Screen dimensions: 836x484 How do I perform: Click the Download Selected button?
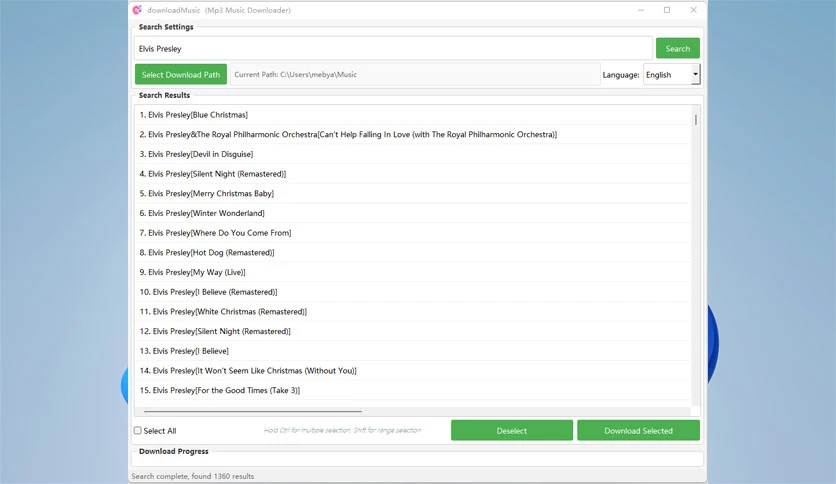pos(638,431)
